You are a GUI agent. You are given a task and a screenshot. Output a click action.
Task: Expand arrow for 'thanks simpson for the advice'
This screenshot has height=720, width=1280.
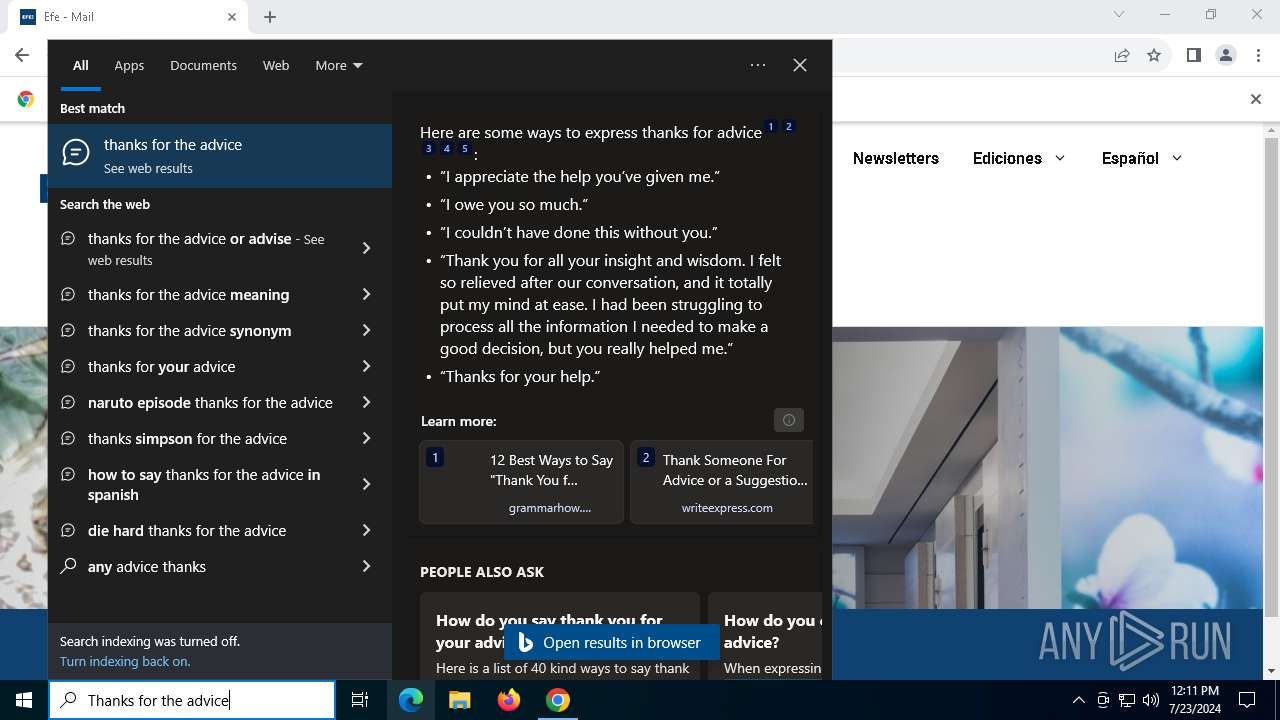366,438
